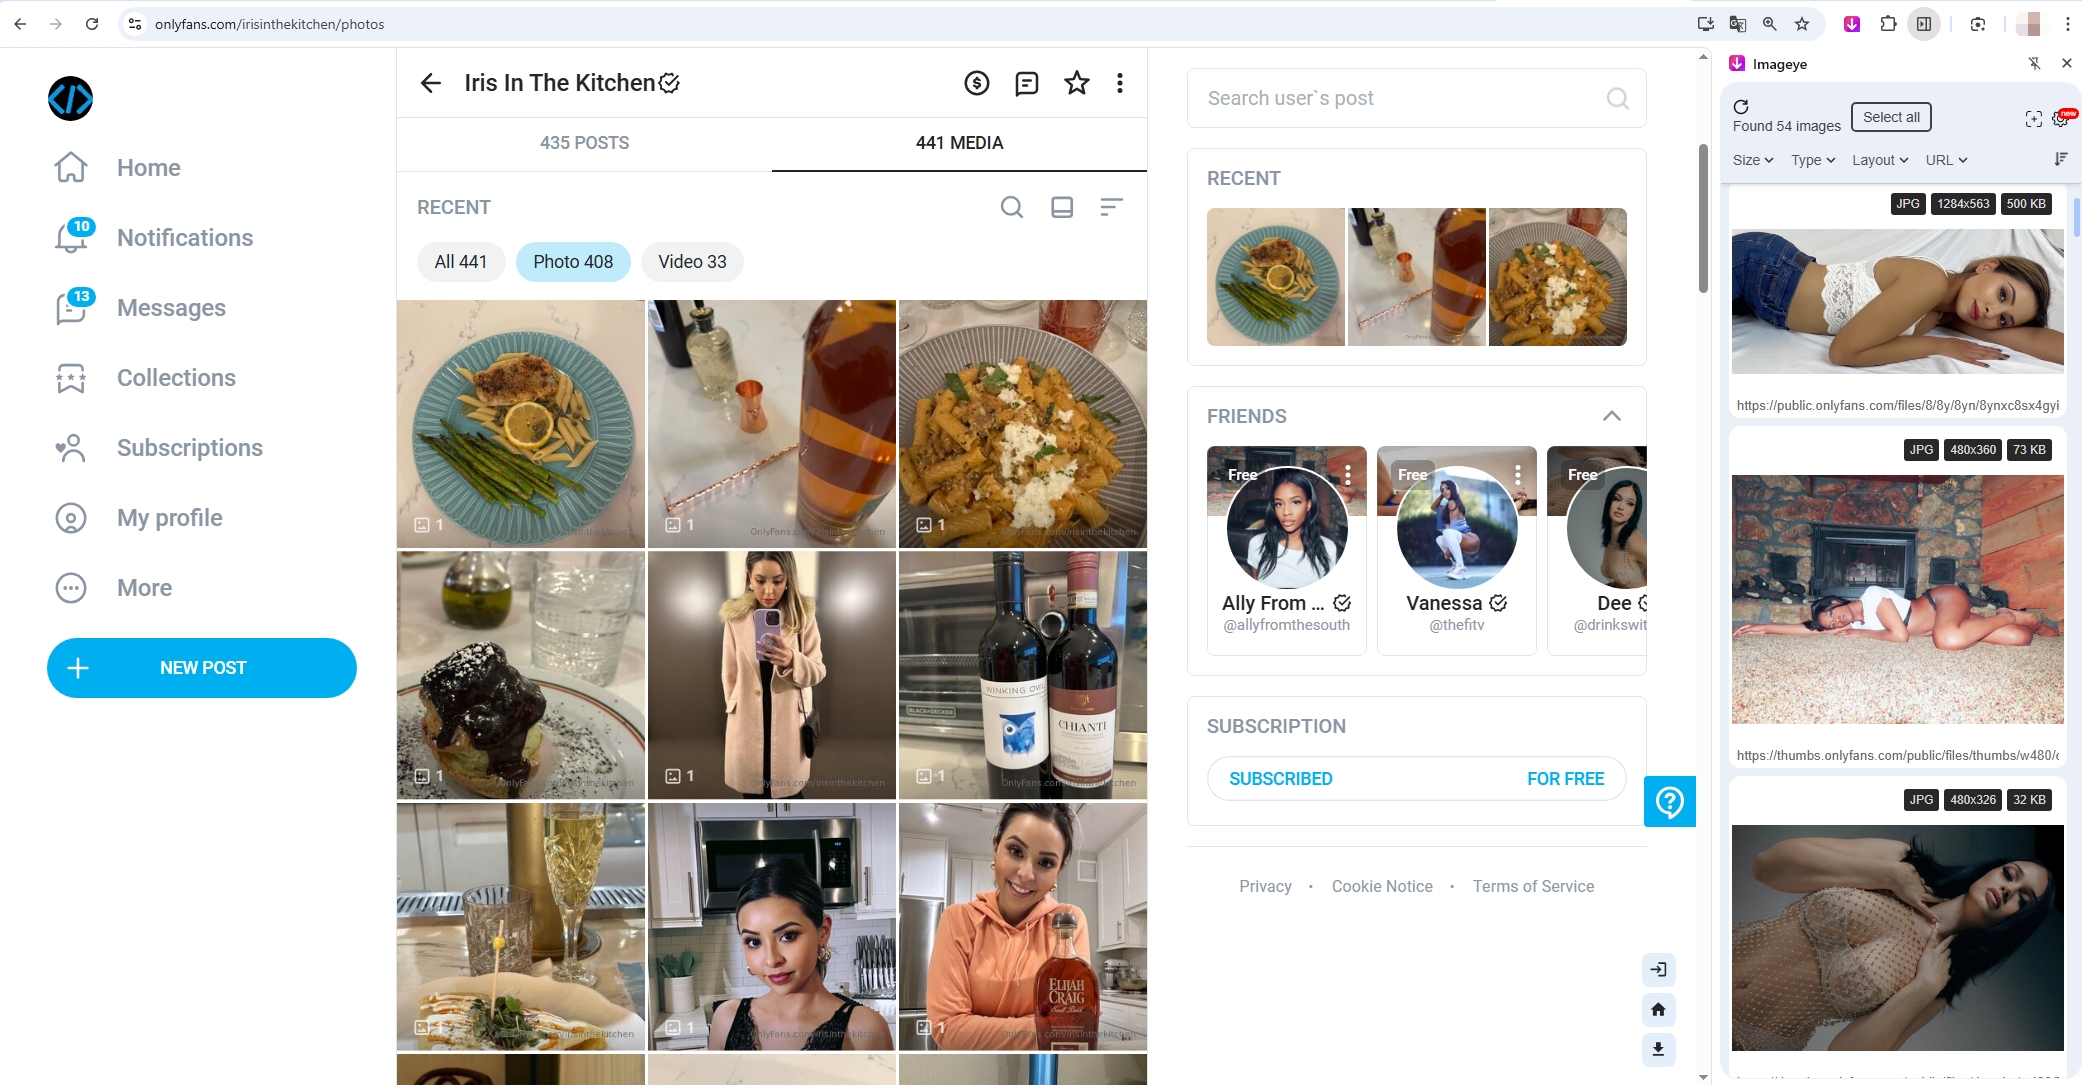
Task: Open the pink coat mirror selfie thumbnail
Action: pyautogui.click(x=772, y=675)
